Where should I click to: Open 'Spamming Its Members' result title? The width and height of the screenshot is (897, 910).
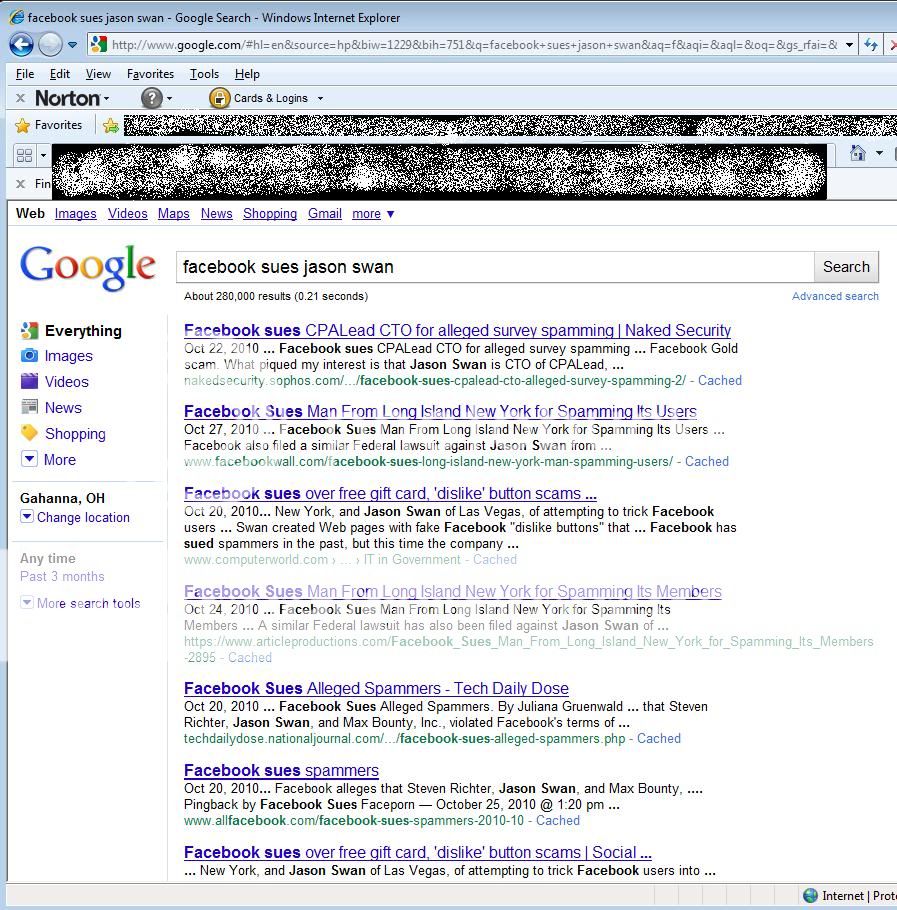click(x=453, y=591)
